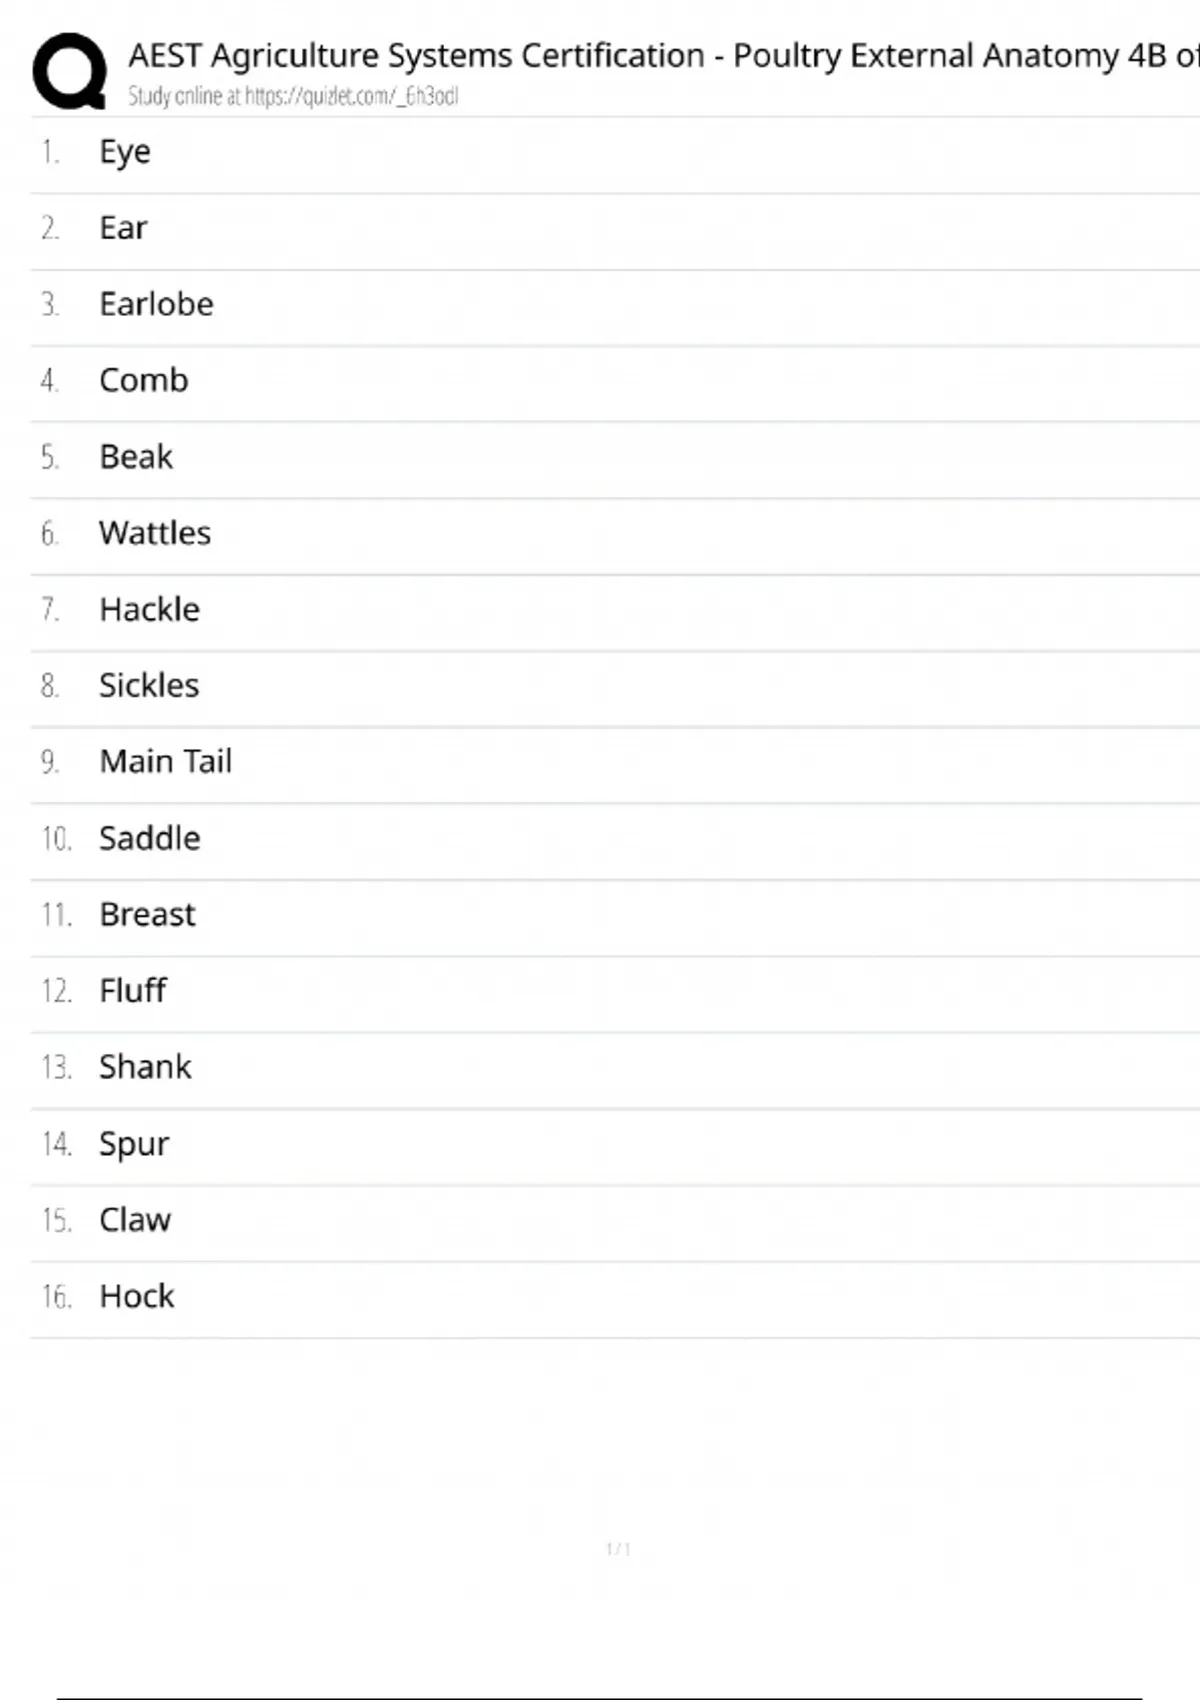This screenshot has width=1200, height=1700.
Task: Choose the Comb row
Action: point(143,380)
